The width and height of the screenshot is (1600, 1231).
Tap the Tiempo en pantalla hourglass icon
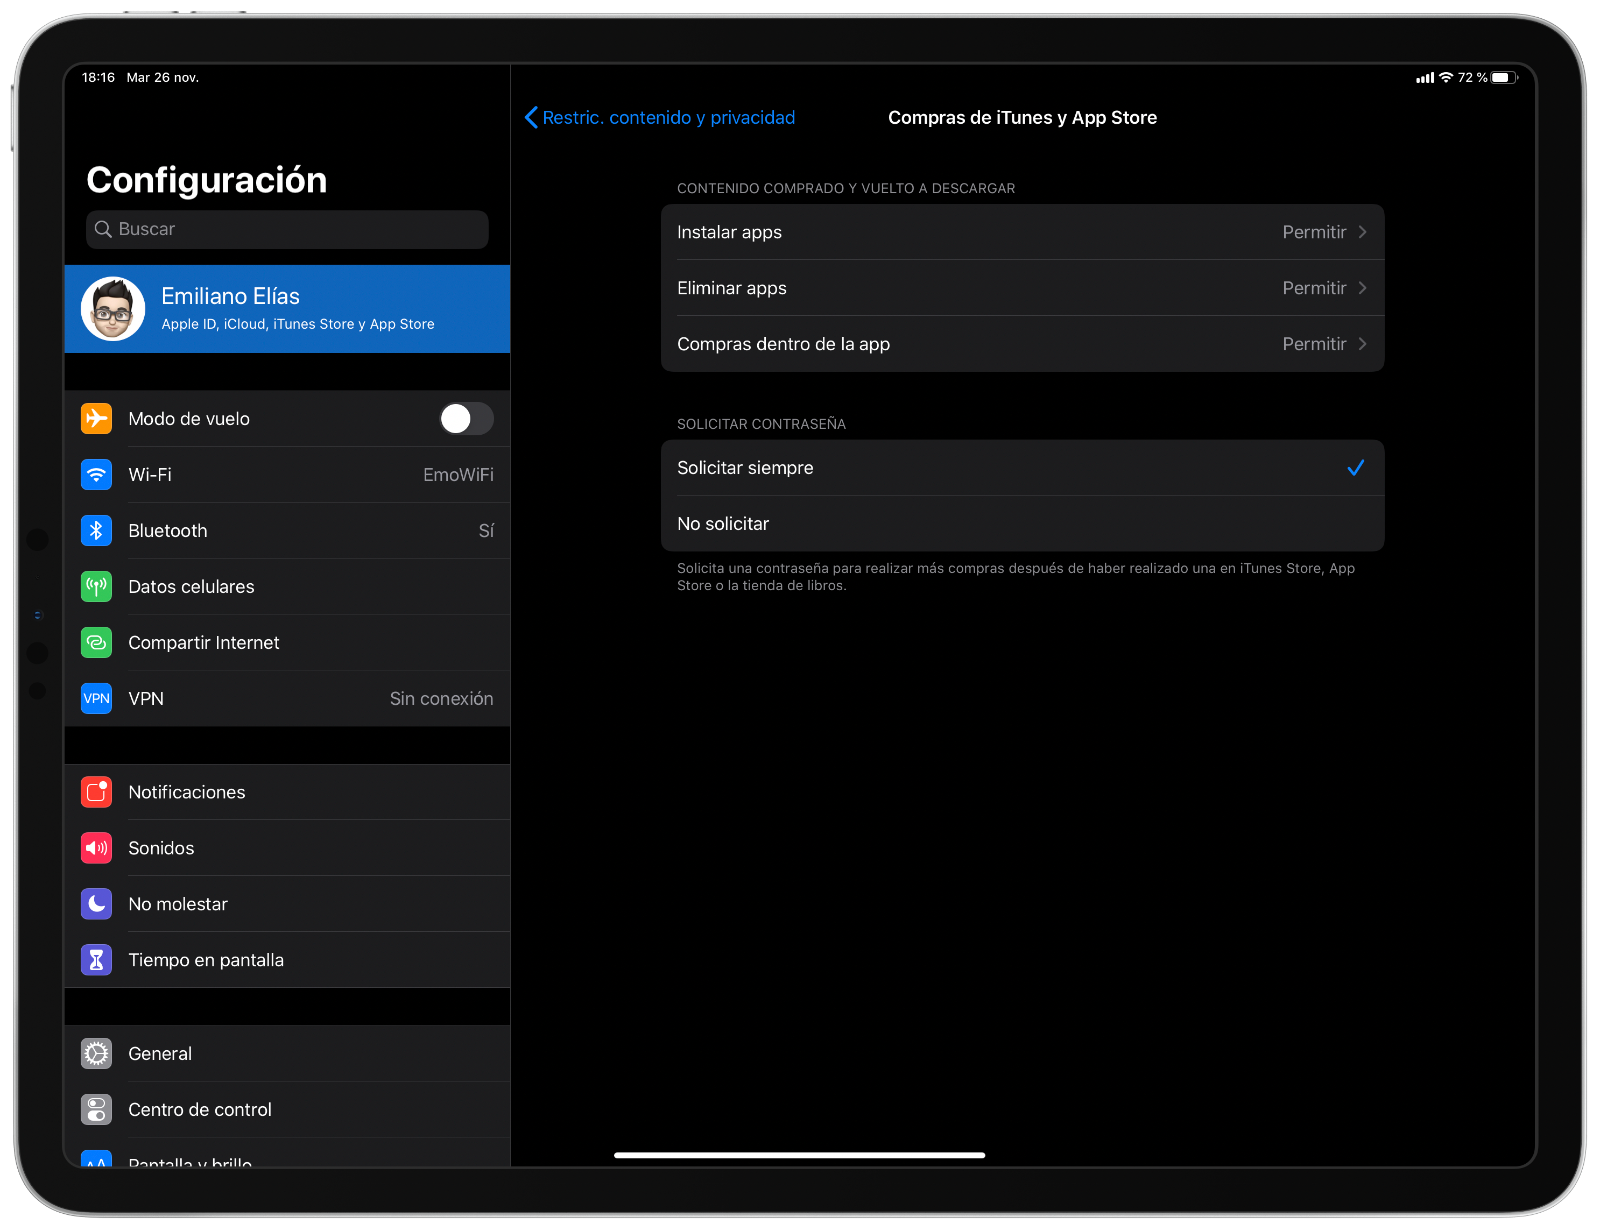pos(96,960)
